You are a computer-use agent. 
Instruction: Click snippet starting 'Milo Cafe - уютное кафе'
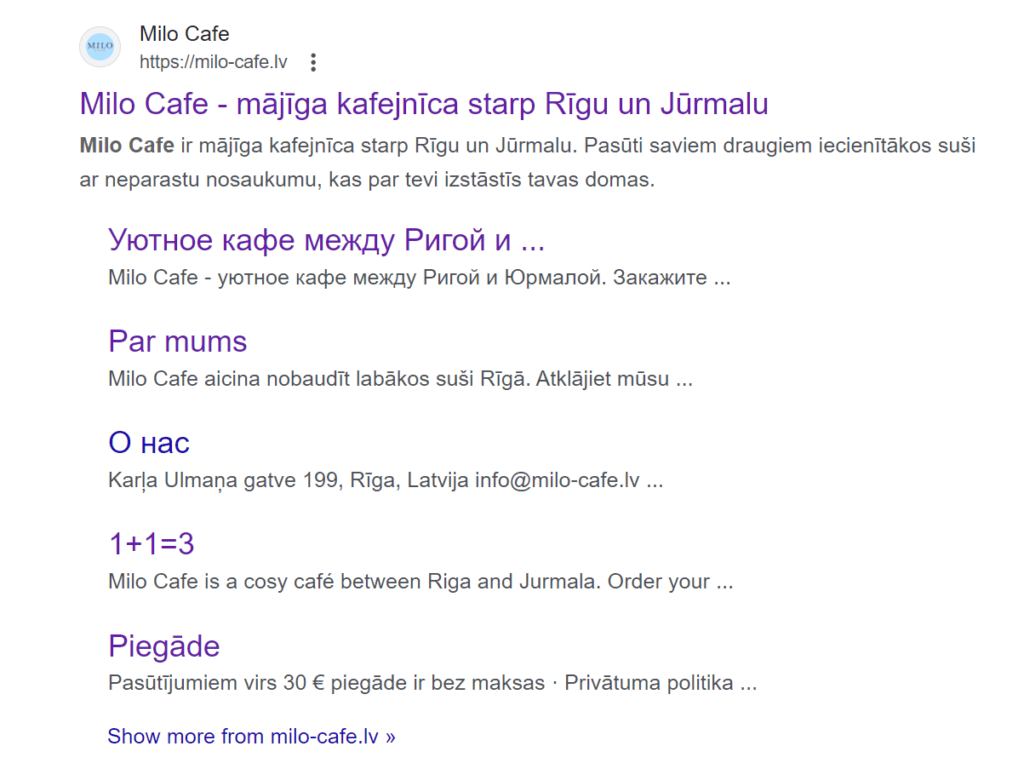coord(418,278)
